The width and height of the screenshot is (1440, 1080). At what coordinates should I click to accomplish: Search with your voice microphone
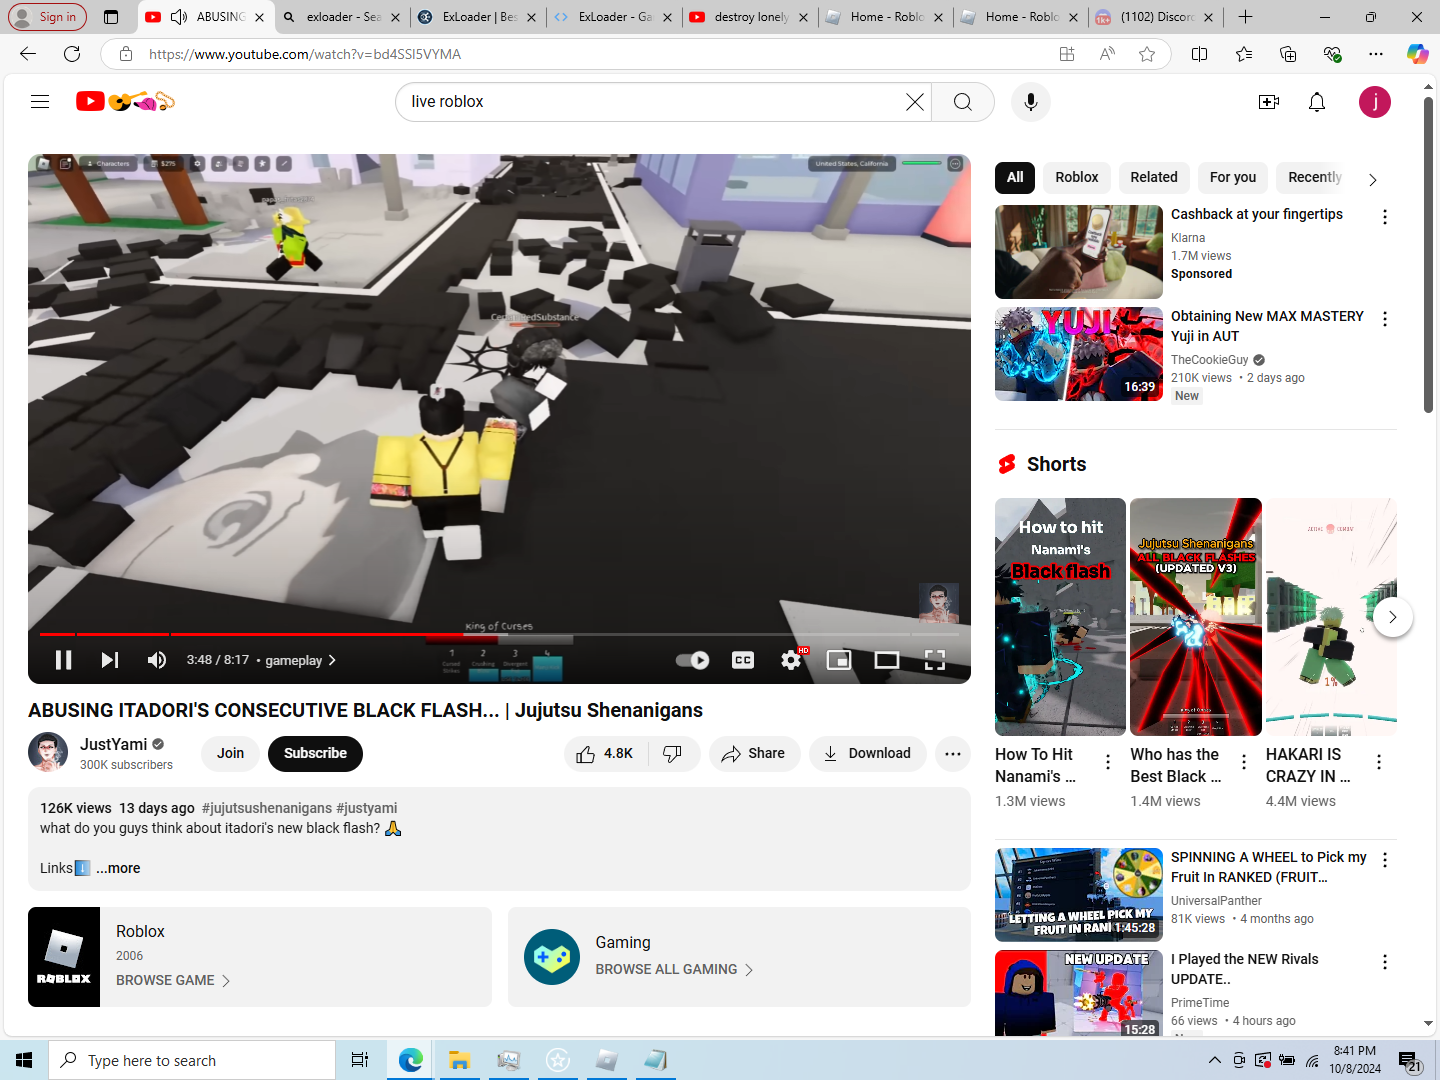[1031, 102]
